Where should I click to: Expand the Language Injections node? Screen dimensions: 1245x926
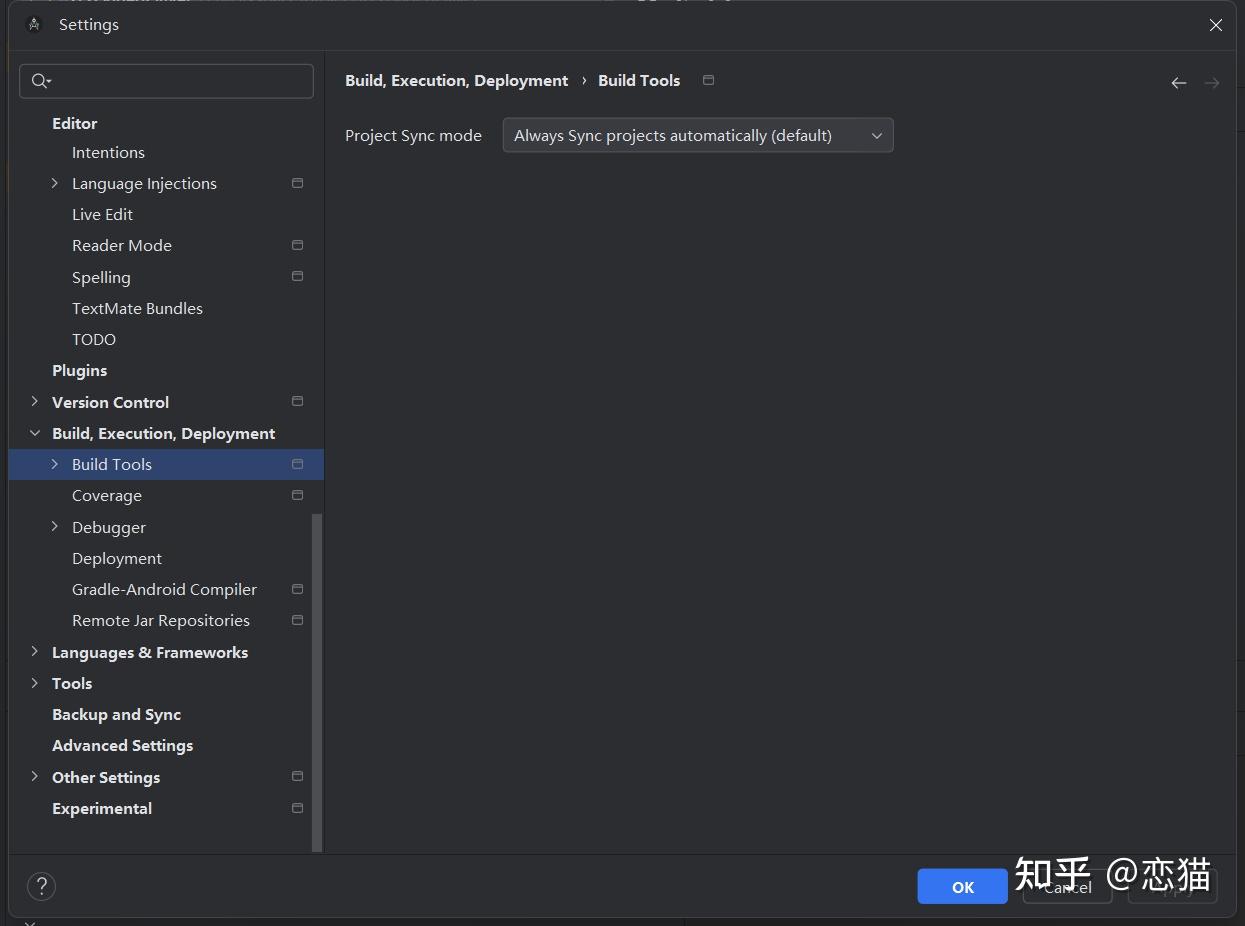pos(55,183)
